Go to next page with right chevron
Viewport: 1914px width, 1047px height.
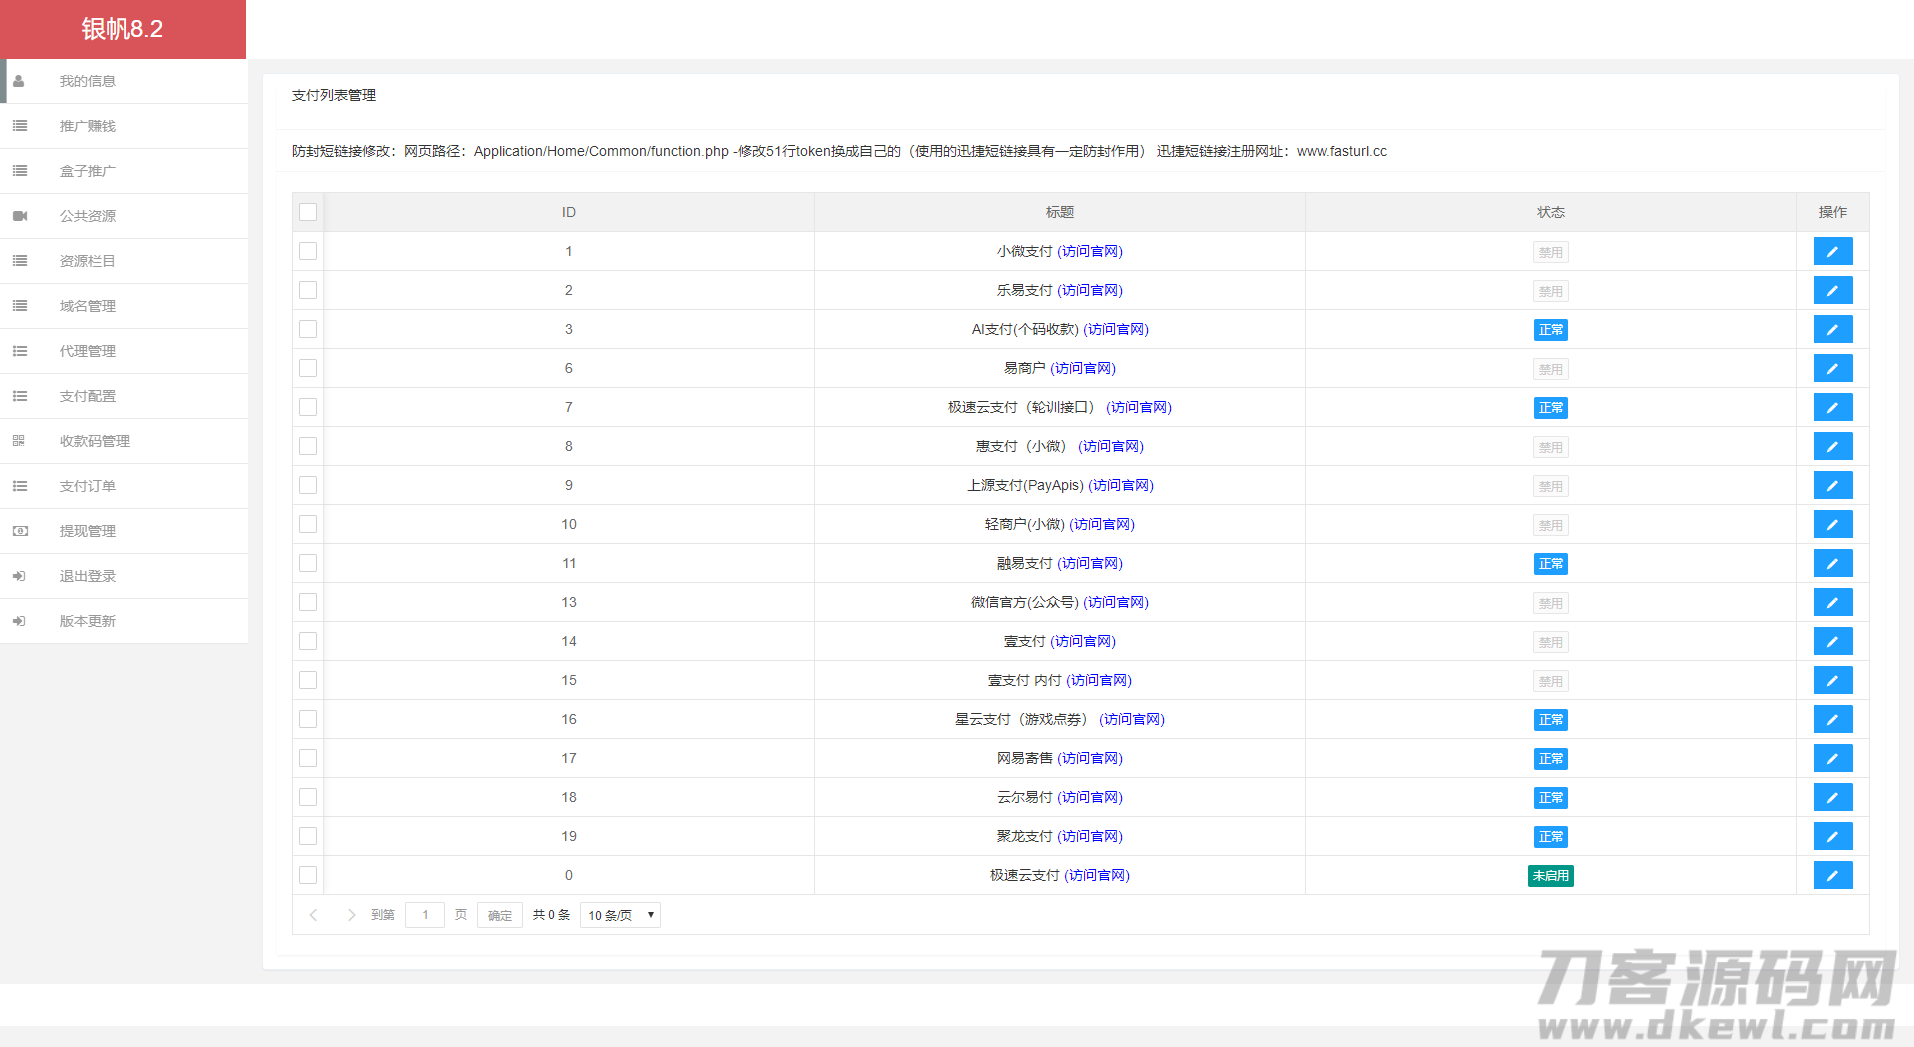tap(351, 915)
